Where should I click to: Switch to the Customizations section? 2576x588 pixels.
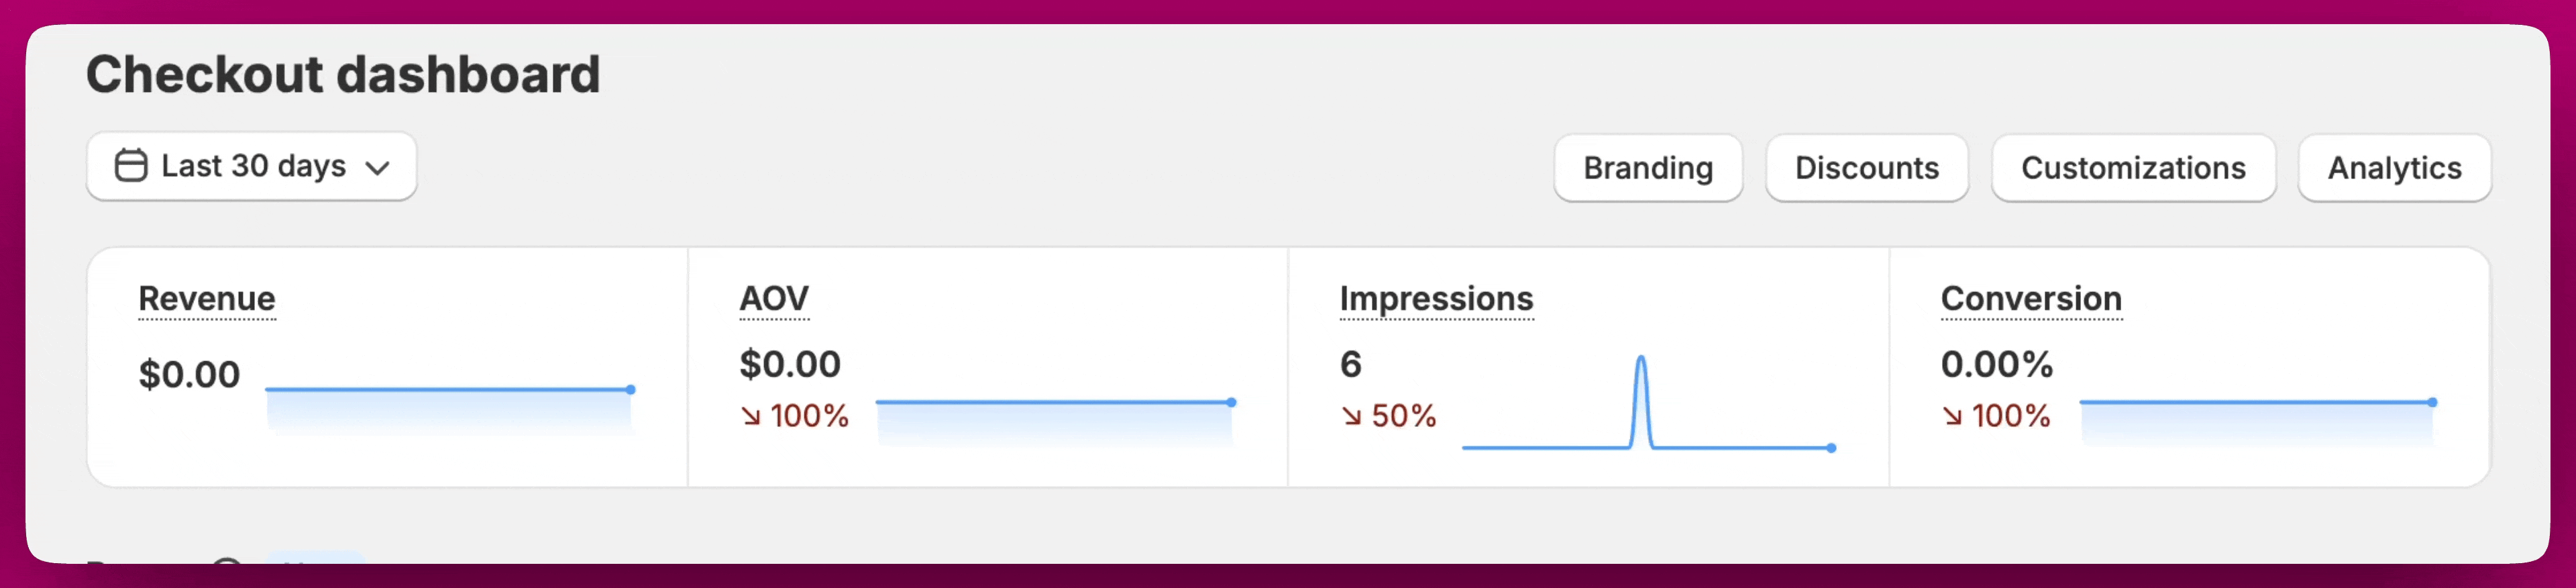[x=2133, y=168]
